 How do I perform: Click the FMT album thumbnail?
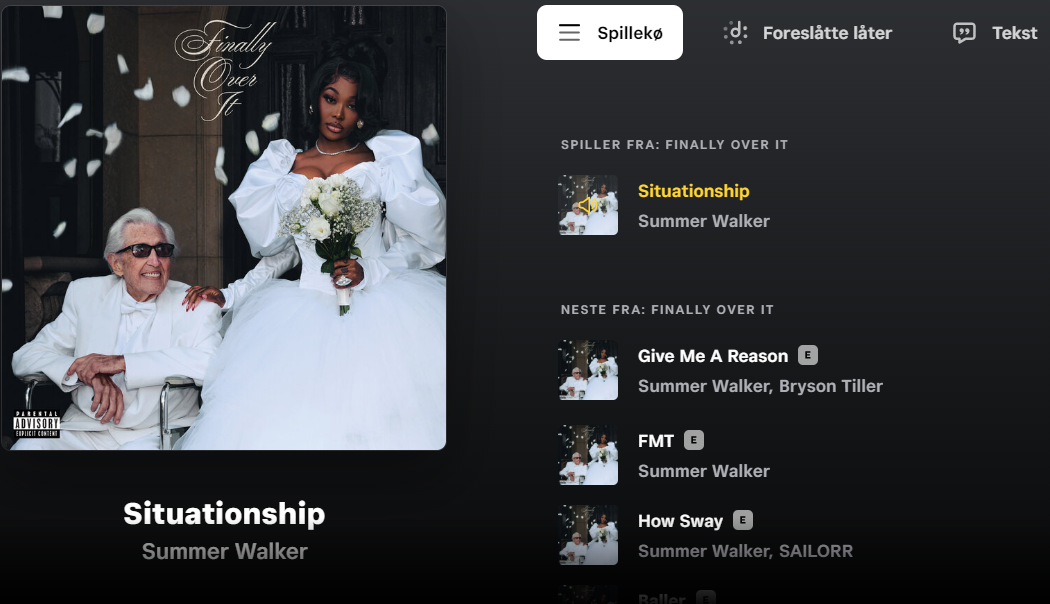coord(588,455)
